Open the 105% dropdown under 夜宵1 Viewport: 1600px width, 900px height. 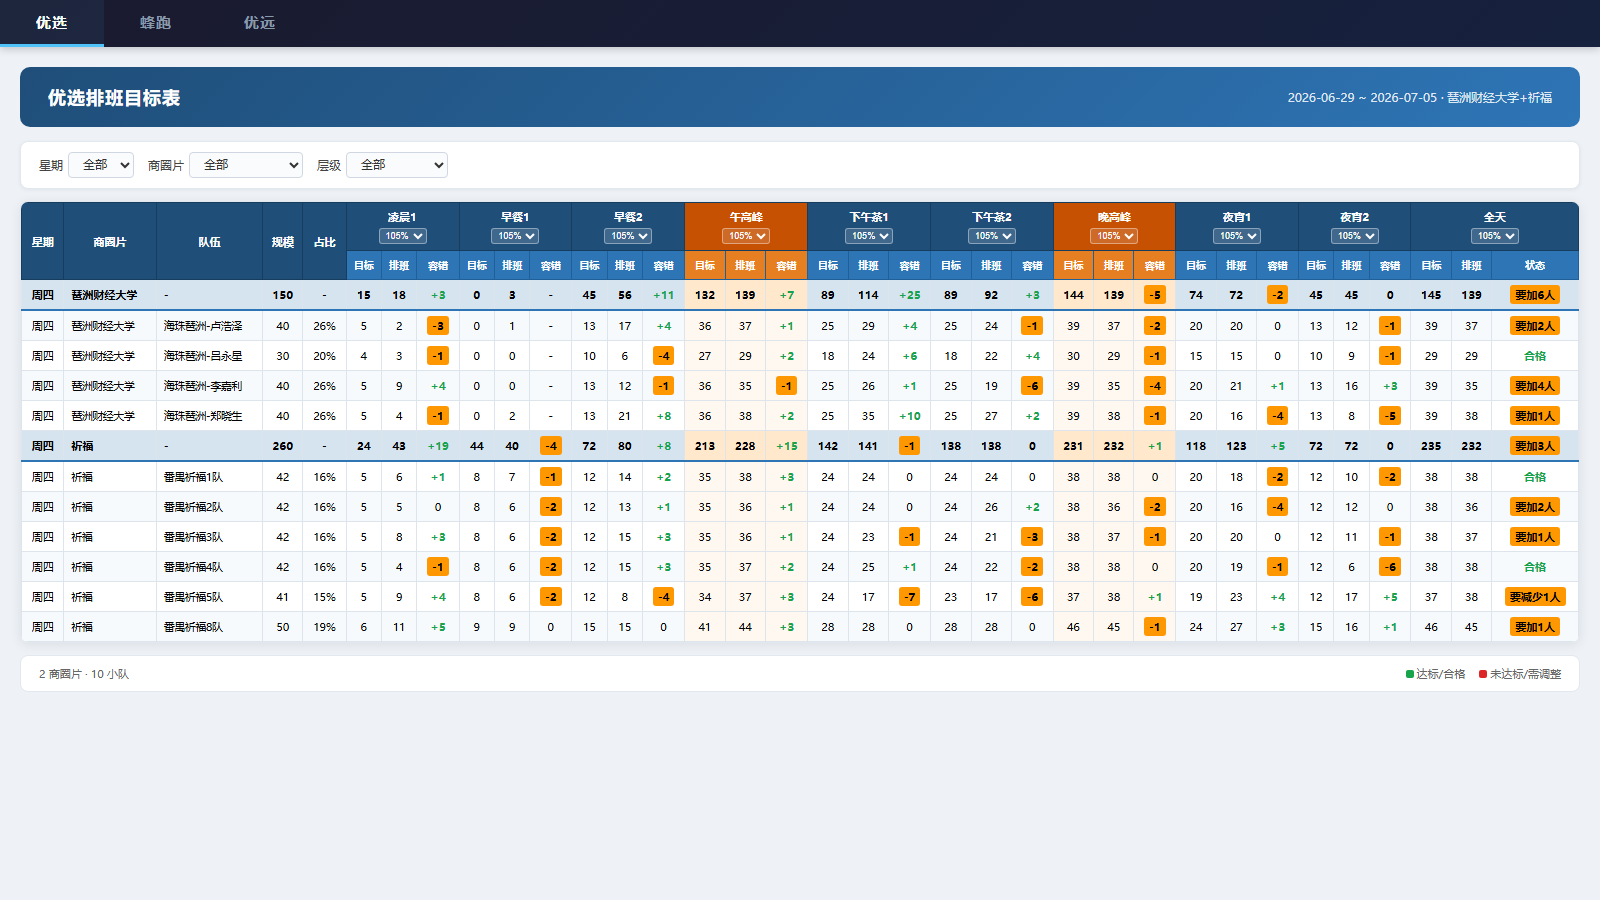click(1237, 236)
